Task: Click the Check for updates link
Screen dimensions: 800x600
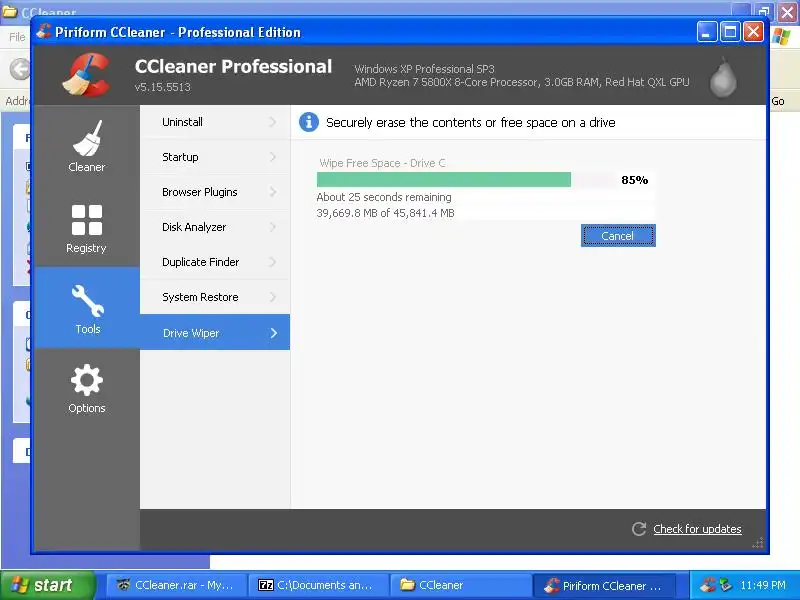Action: point(697,529)
